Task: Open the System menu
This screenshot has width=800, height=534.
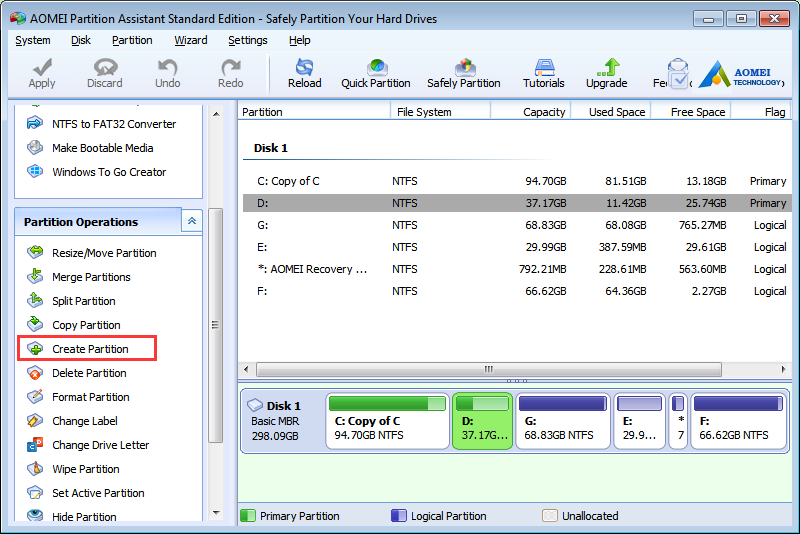Action: (x=33, y=40)
